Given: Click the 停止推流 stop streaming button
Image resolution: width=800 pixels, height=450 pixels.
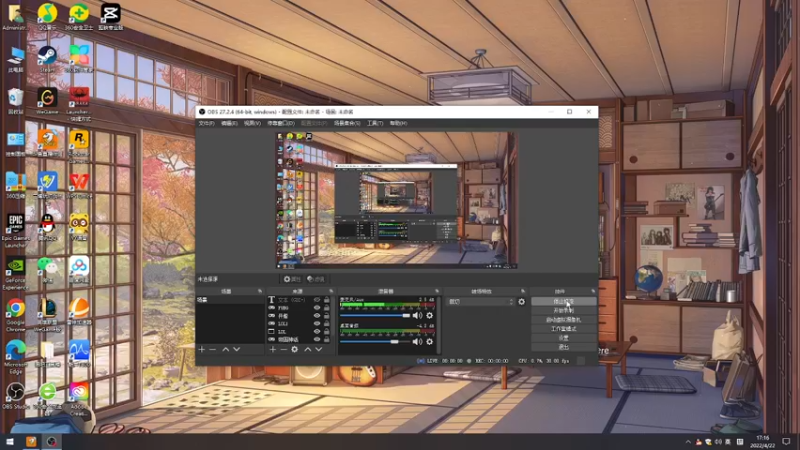Looking at the screenshot, I should click(563, 302).
